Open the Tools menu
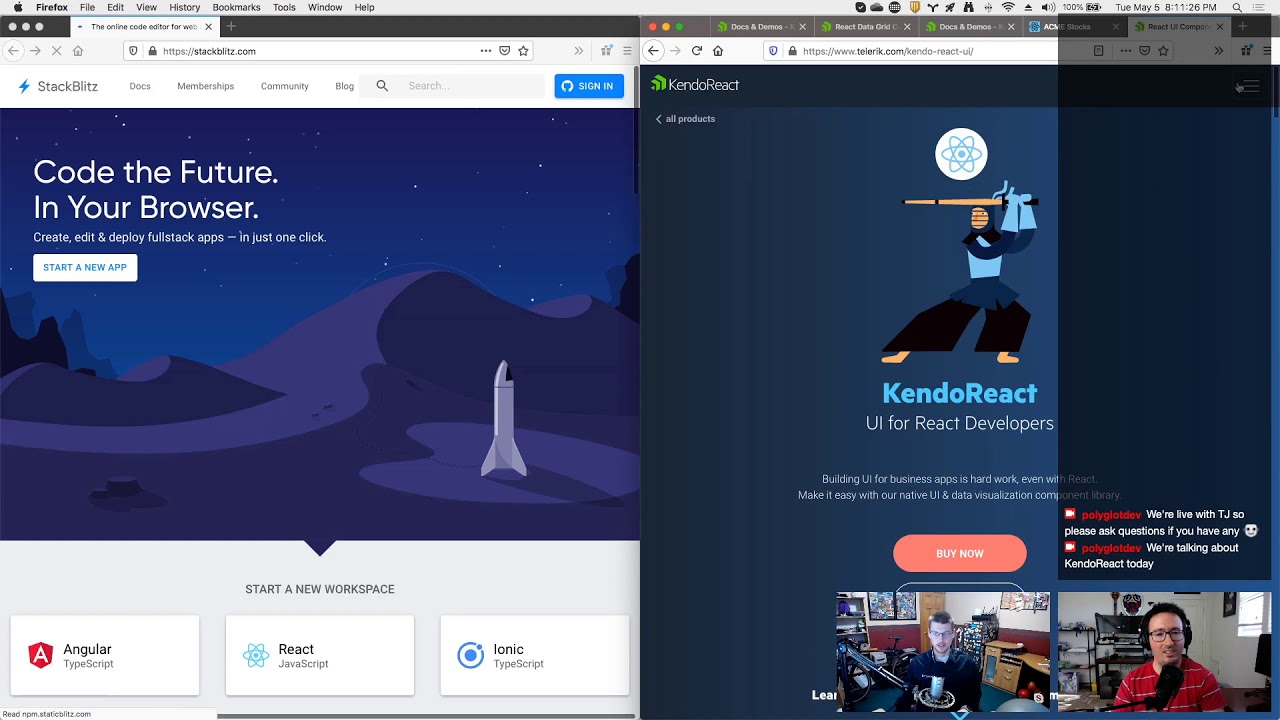Image resolution: width=1280 pixels, height=720 pixels. (284, 7)
